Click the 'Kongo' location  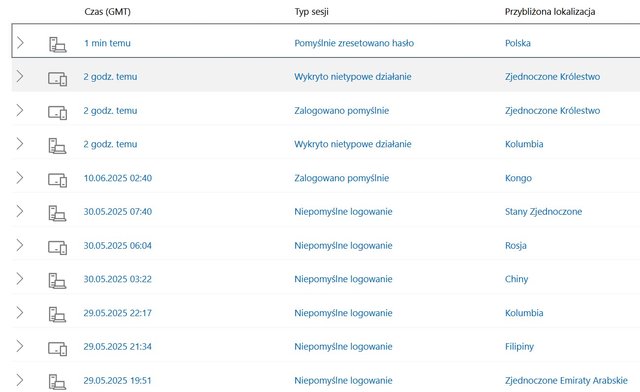point(518,178)
